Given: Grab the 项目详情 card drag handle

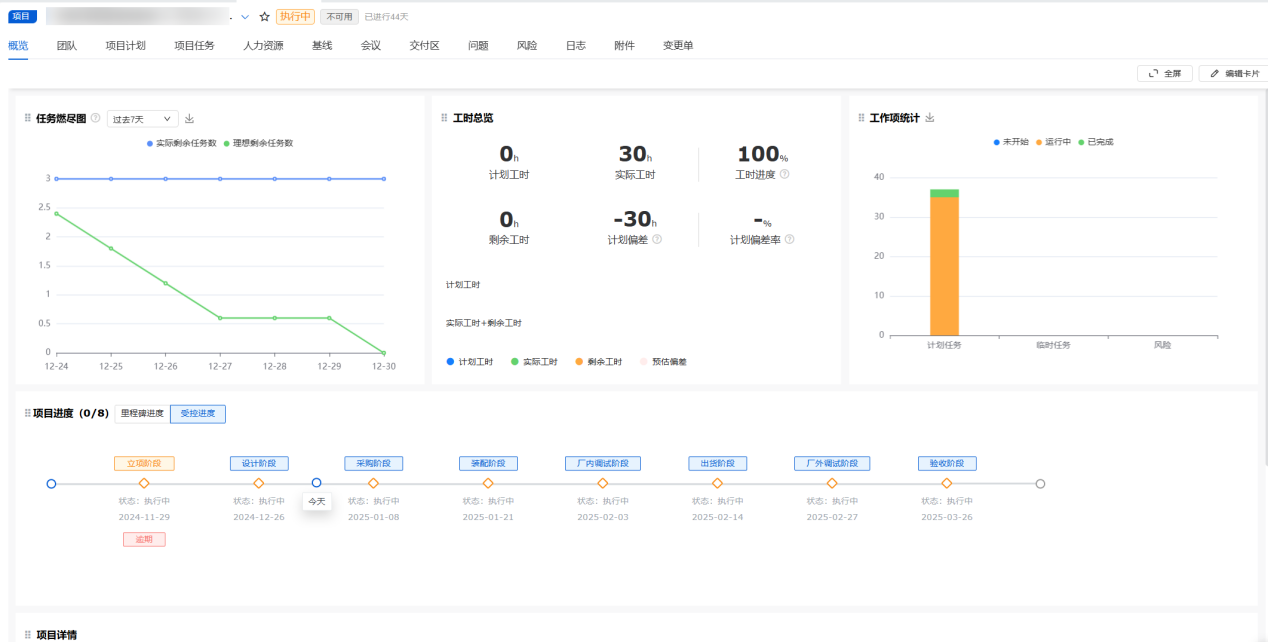Looking at the screenshot, I should (x=28, y=634).
